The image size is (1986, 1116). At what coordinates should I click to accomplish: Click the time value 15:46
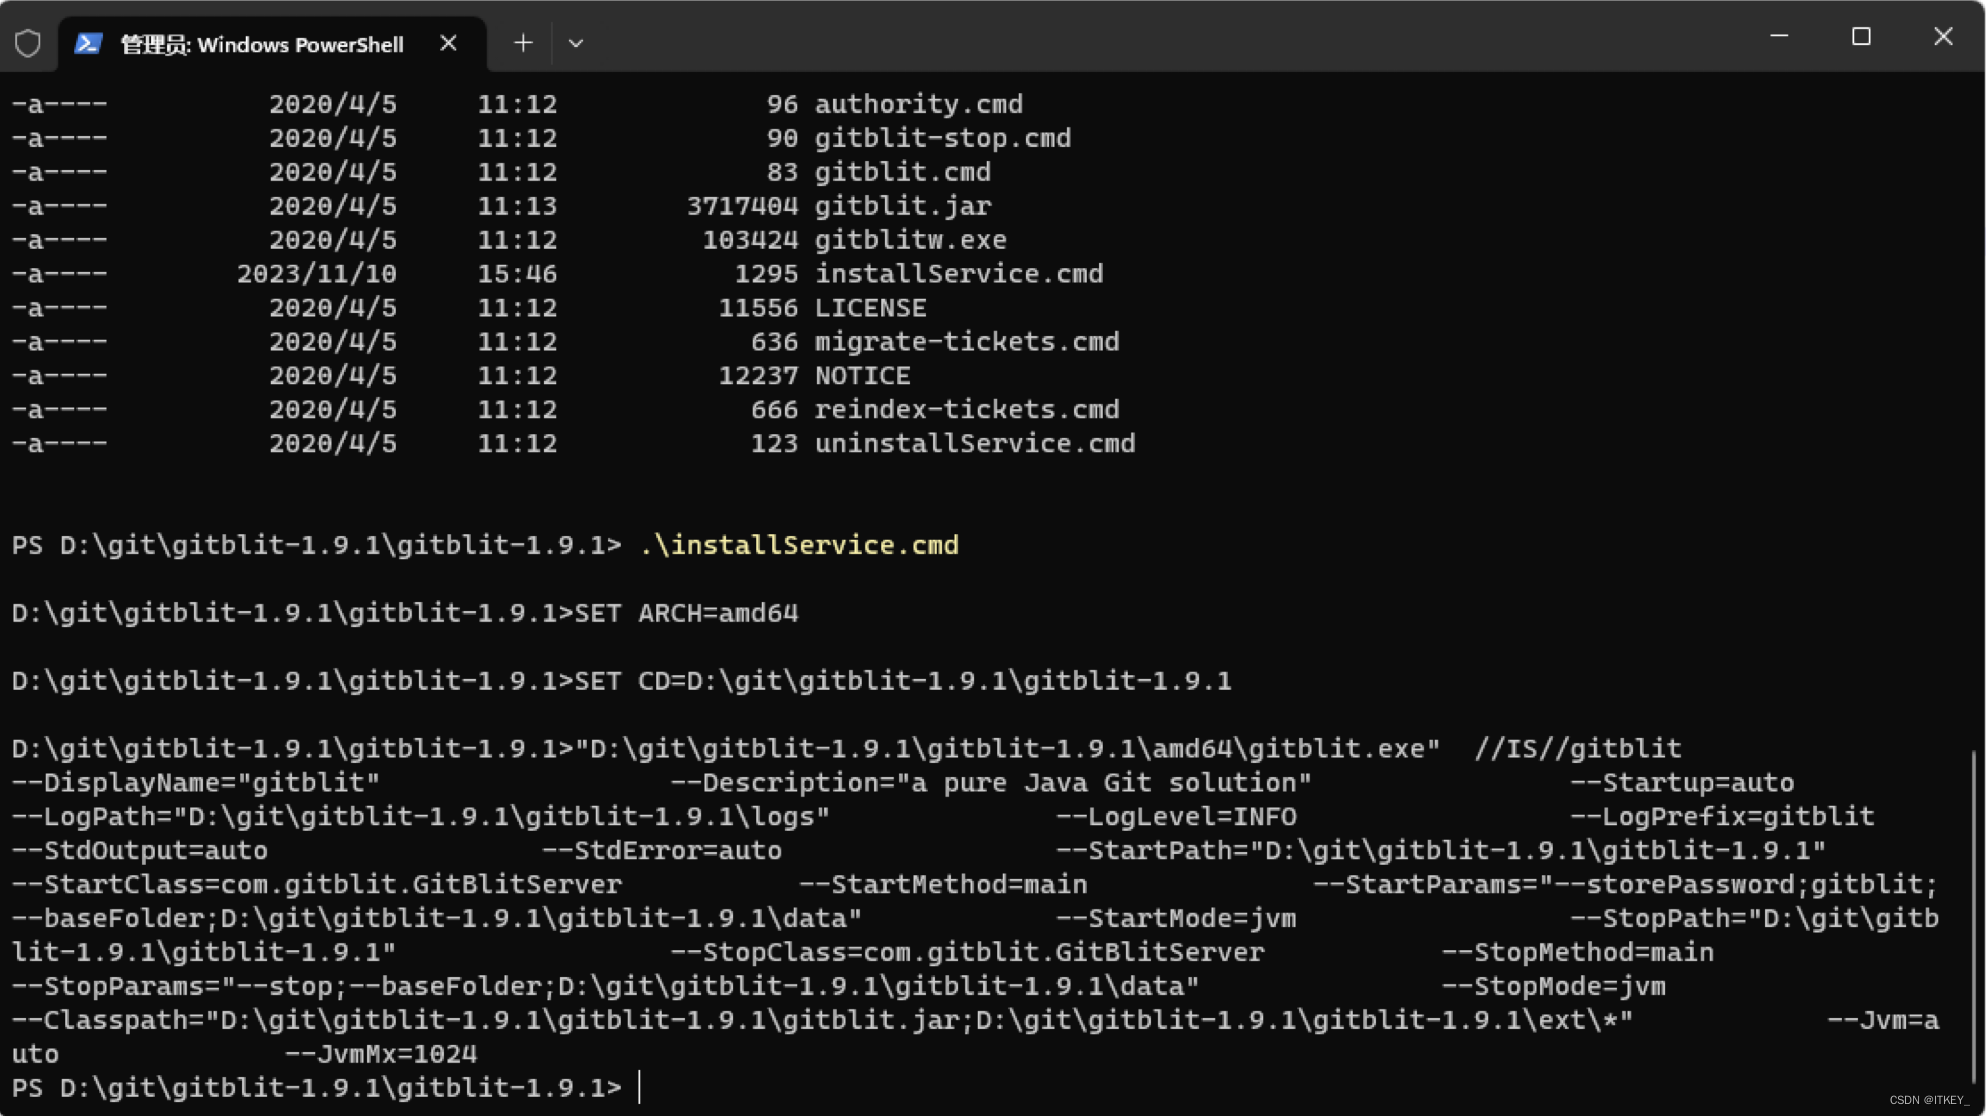pos(518,274)
